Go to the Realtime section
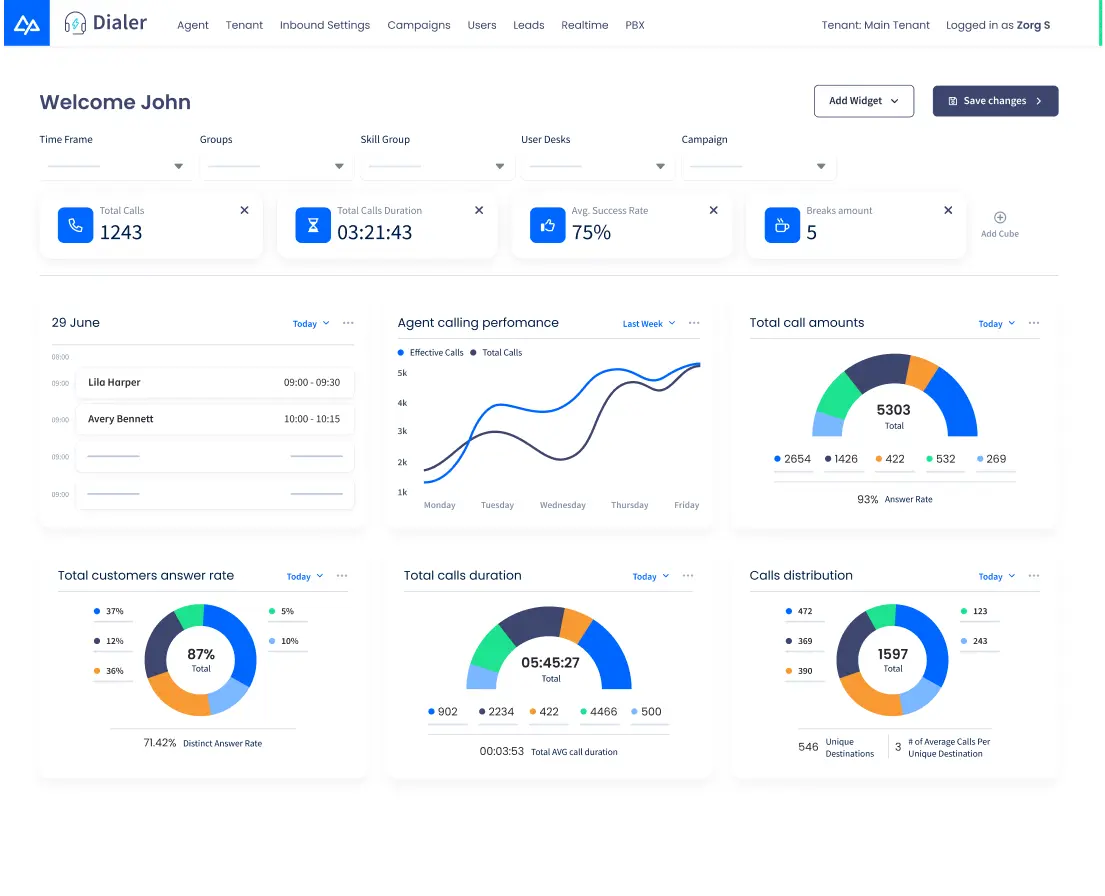Viewport: 1105px width, 896px height. 584,25
